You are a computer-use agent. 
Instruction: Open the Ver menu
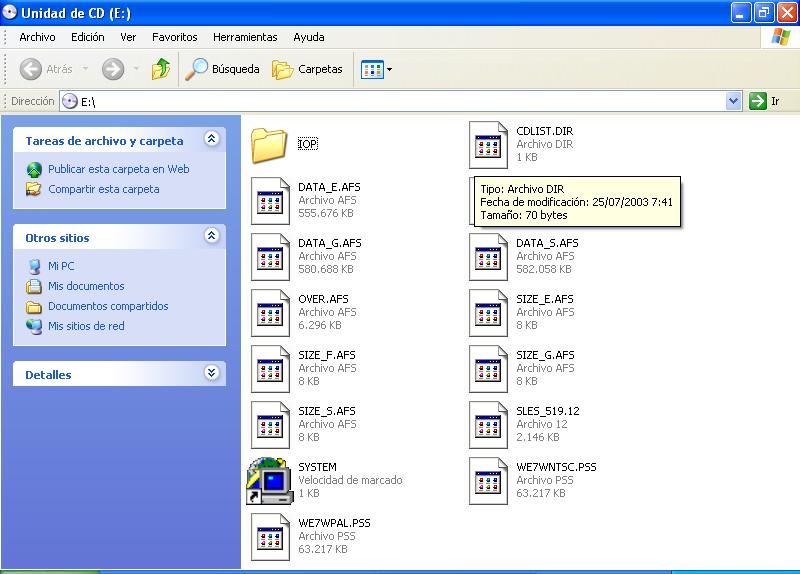[x=128, y=37]
